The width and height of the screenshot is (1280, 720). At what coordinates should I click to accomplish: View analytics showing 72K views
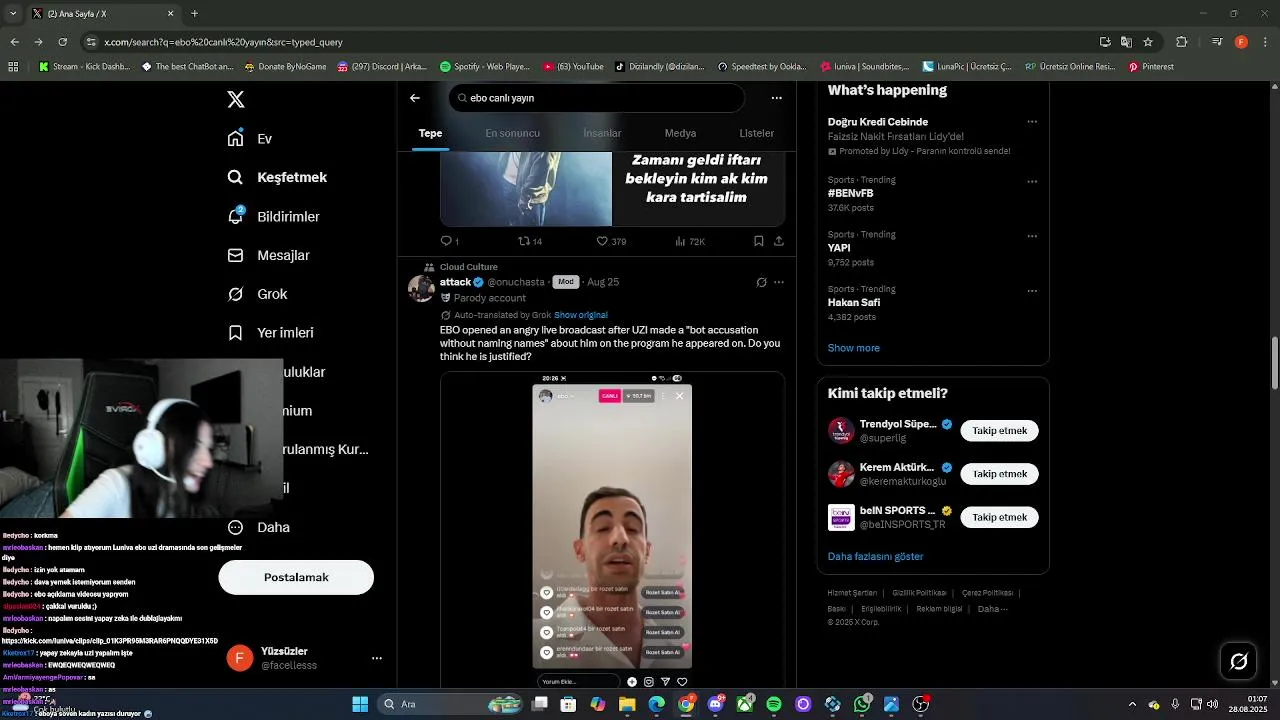[x=690, y=241]
